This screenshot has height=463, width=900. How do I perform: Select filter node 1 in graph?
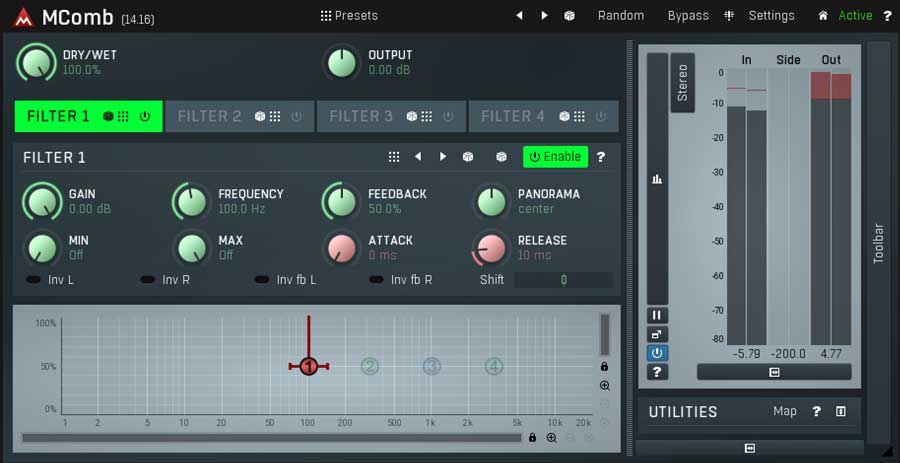(x=309, y=367)
